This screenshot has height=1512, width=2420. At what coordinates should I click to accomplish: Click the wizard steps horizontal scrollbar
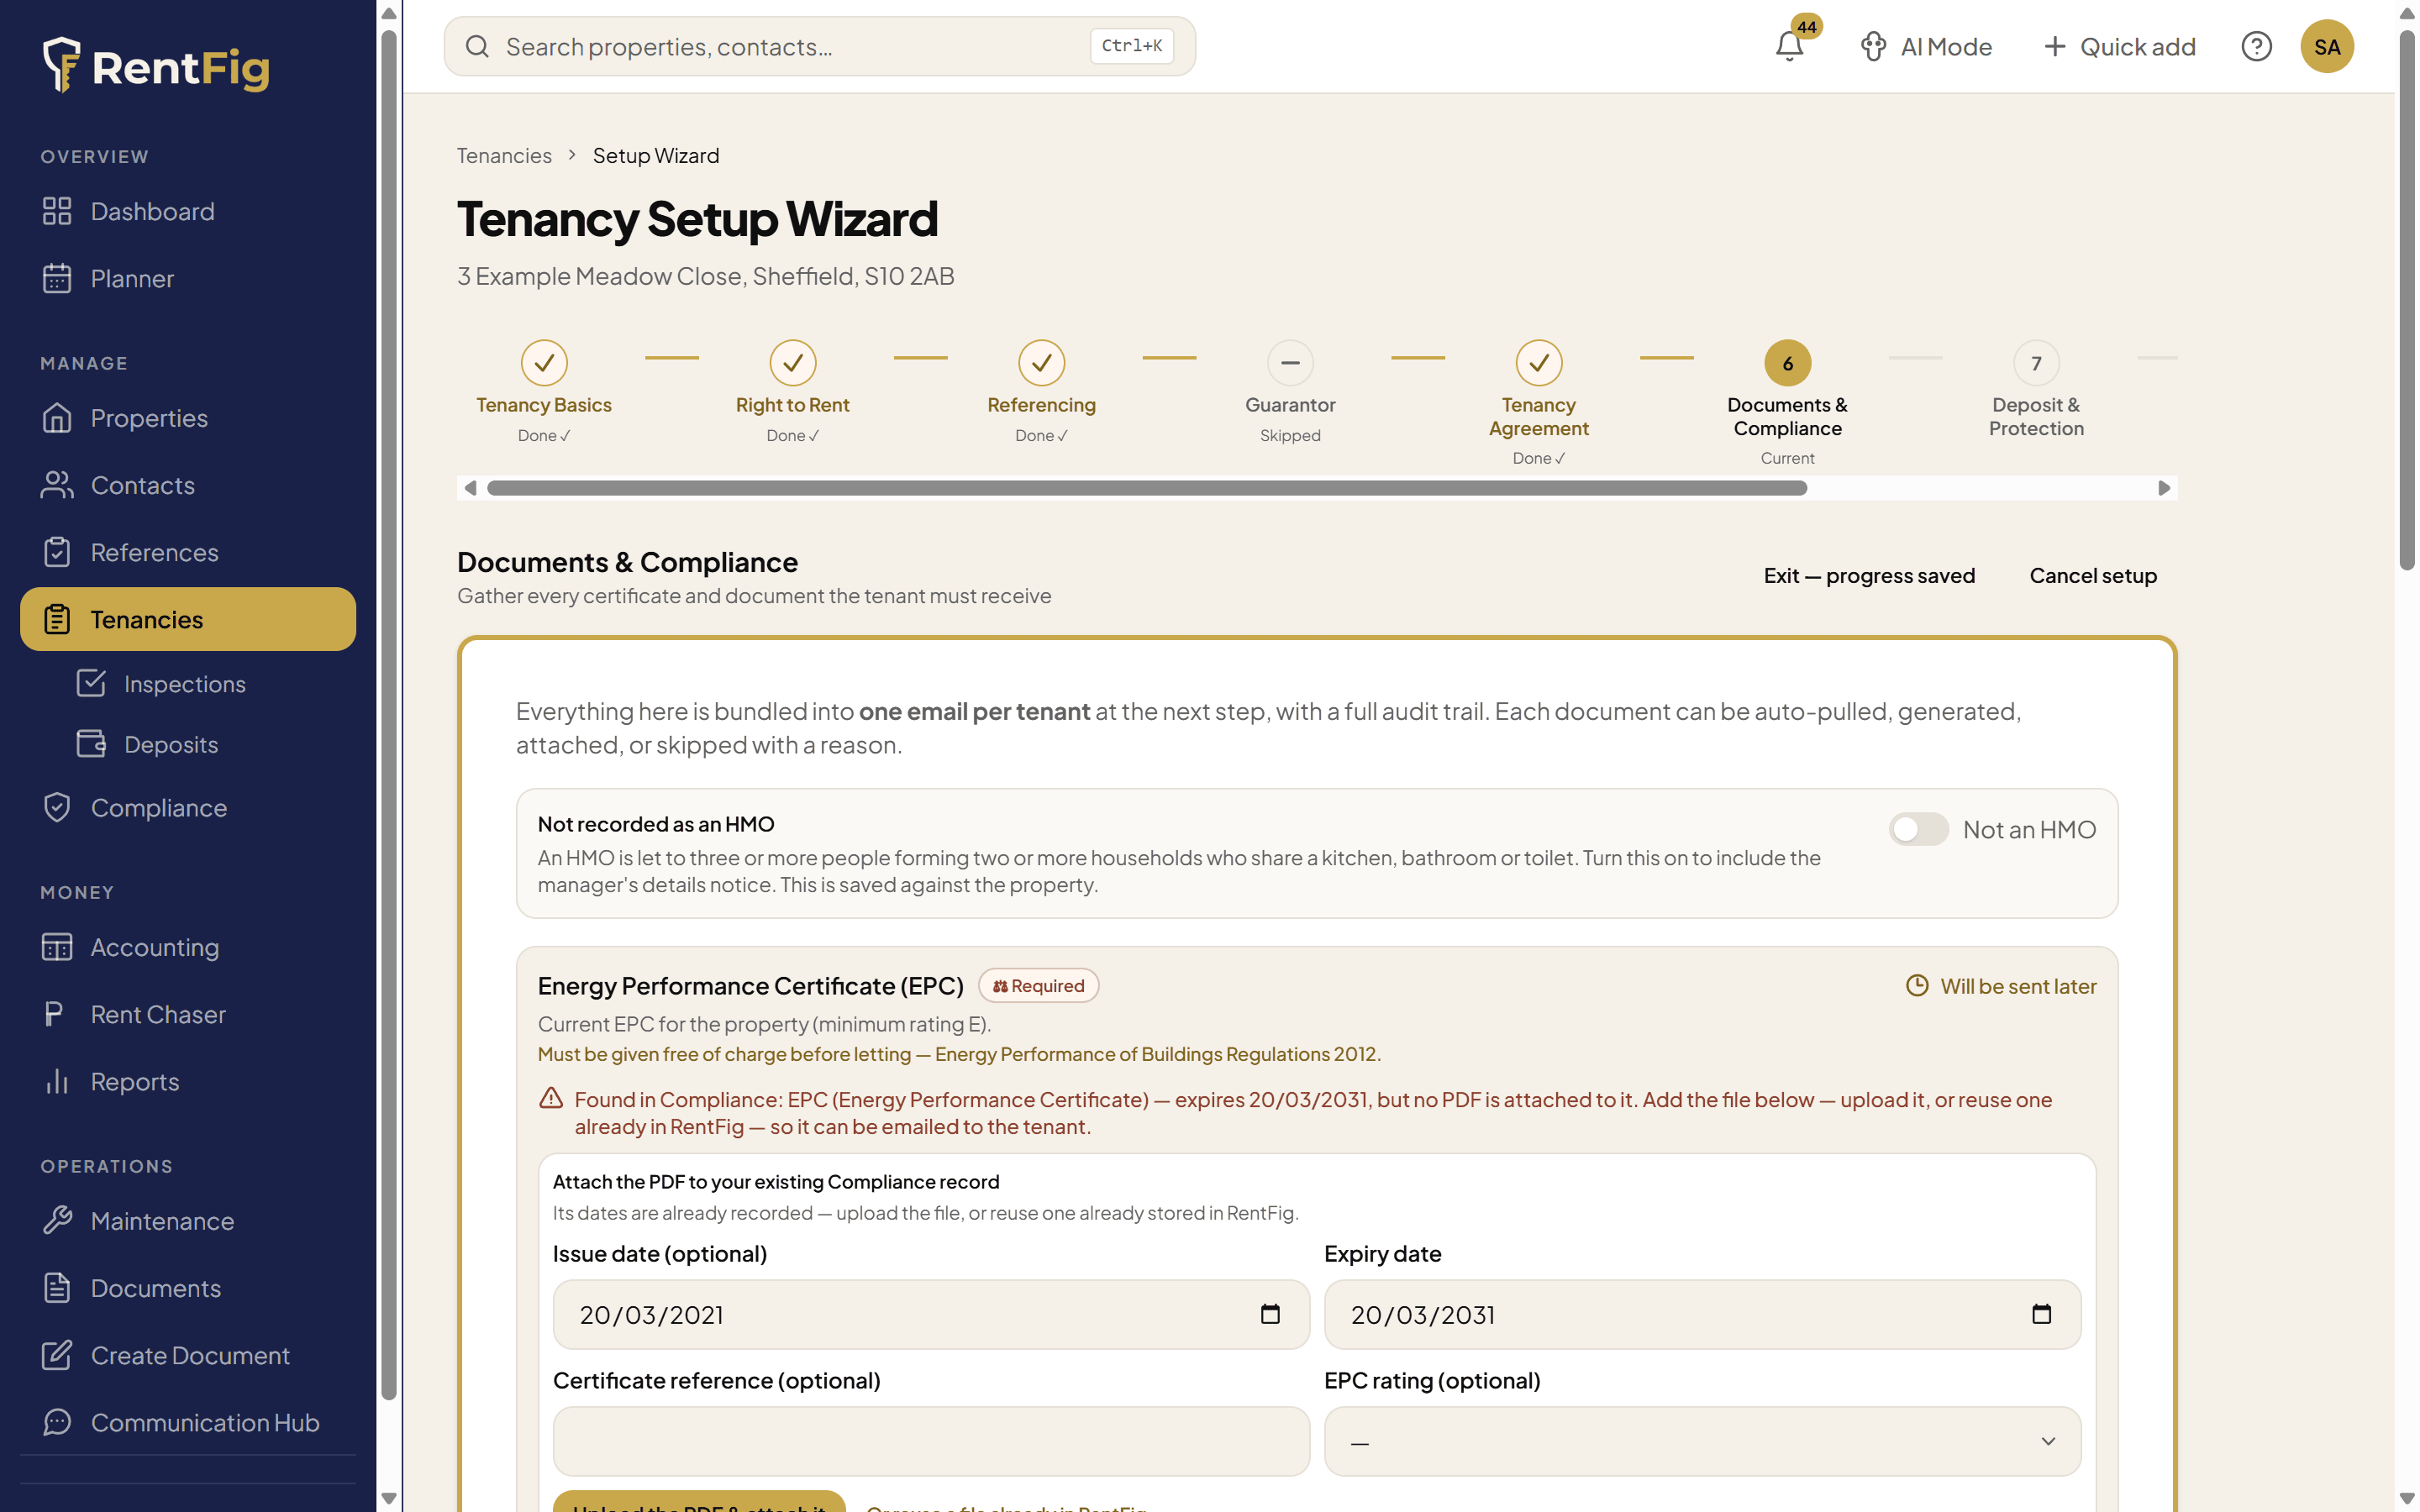click(x=1146, y=487)
